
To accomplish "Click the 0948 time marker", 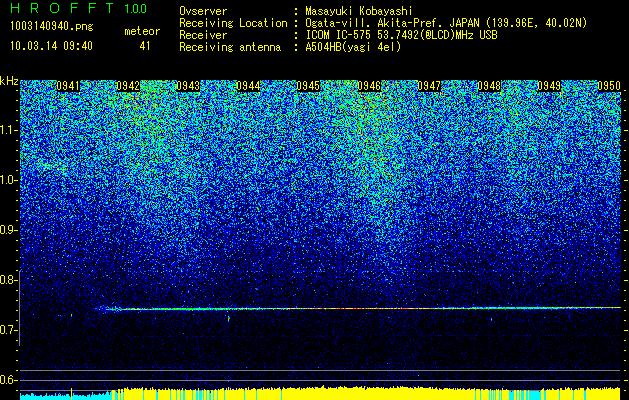I will pos(489,86).
